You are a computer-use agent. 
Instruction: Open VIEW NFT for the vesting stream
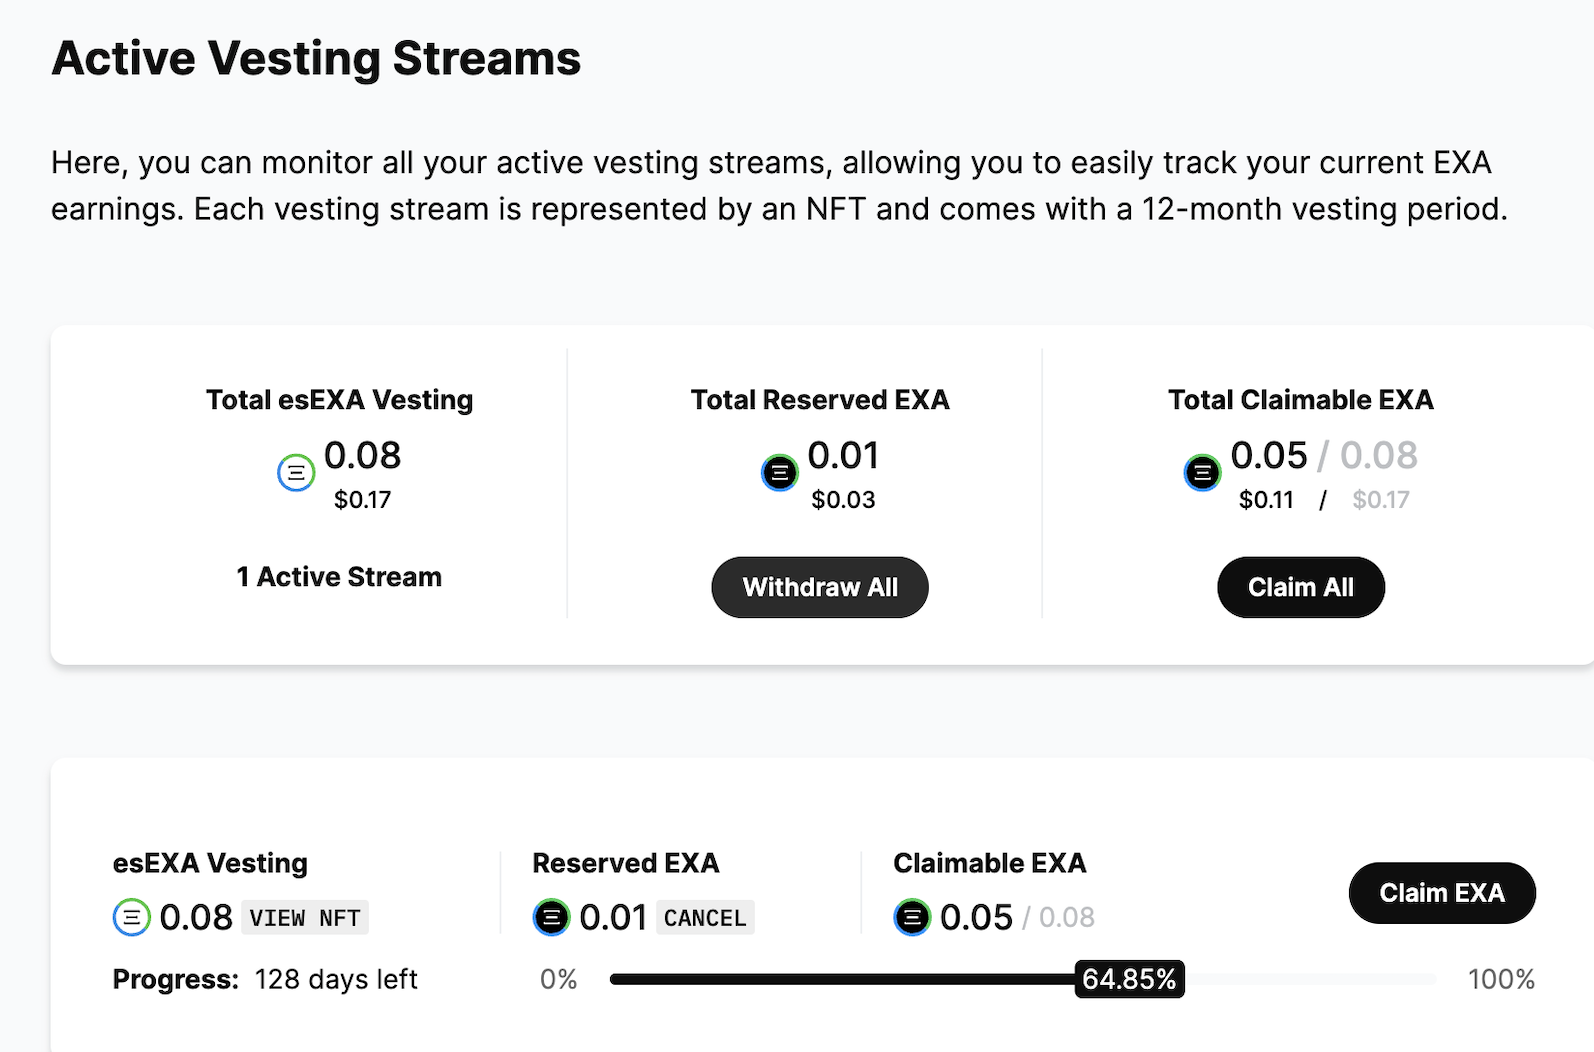pos(305,918)
